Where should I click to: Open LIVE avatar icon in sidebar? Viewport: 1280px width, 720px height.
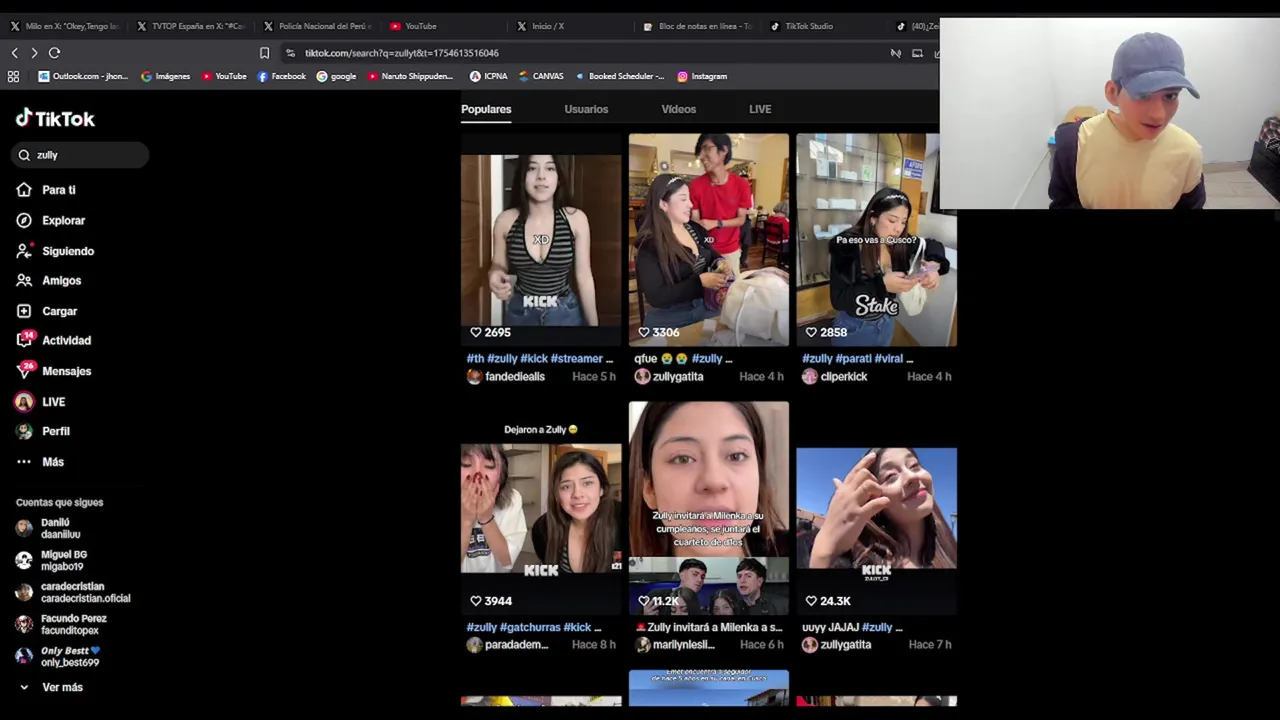24,402
